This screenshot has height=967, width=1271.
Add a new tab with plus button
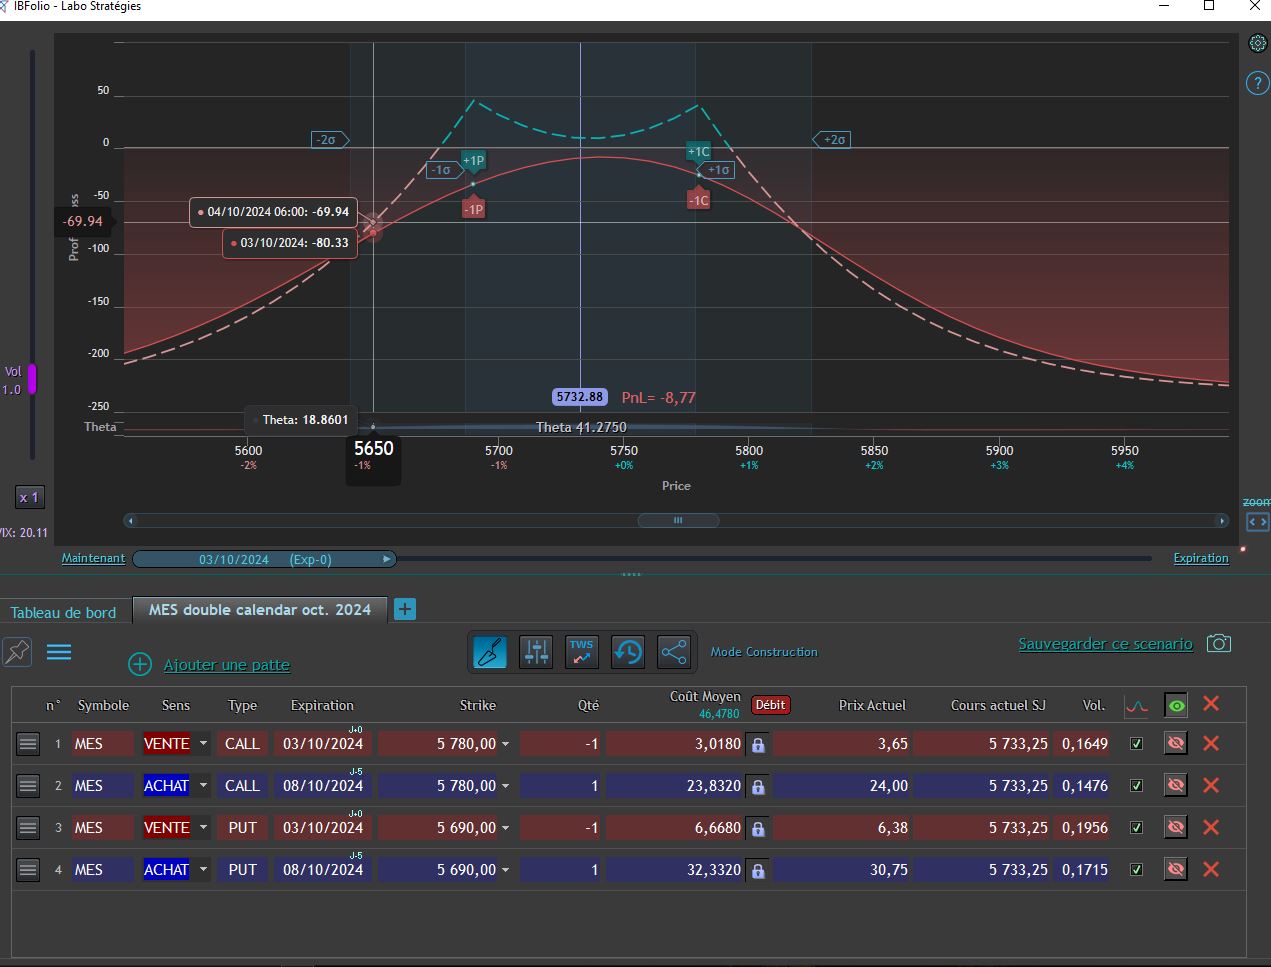[405, 609]
